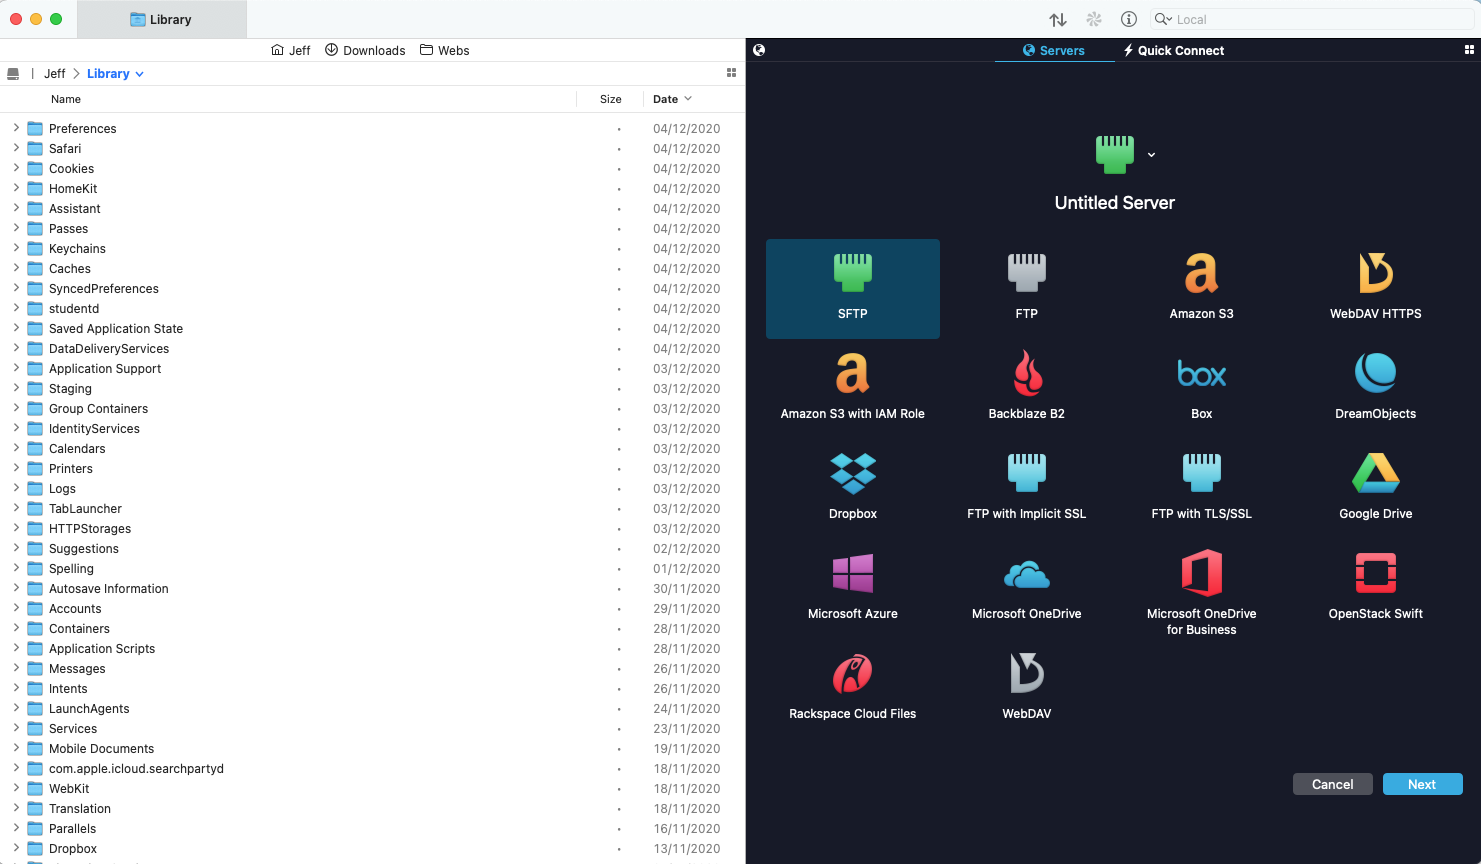Select the LaunchAgents folder row

372,708
